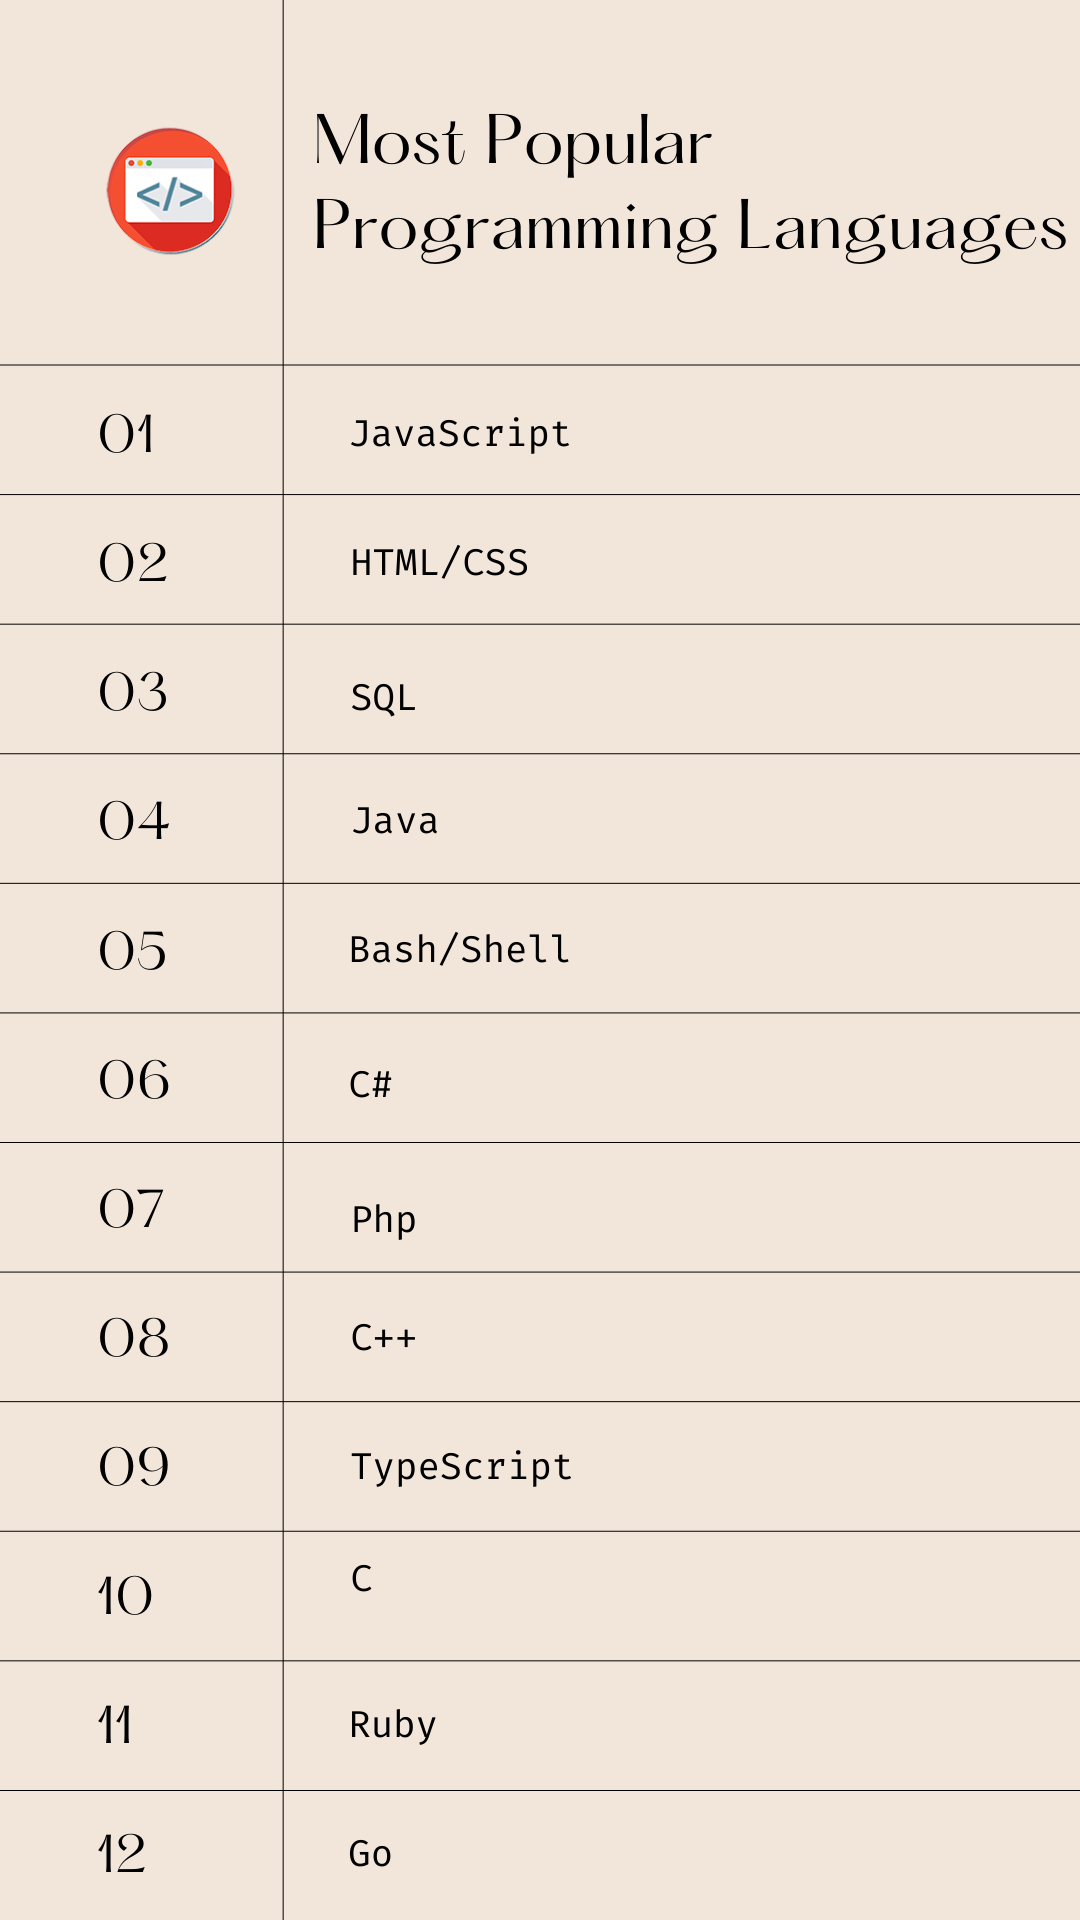
Task: Click rank number 01
Action: [127, 434]
